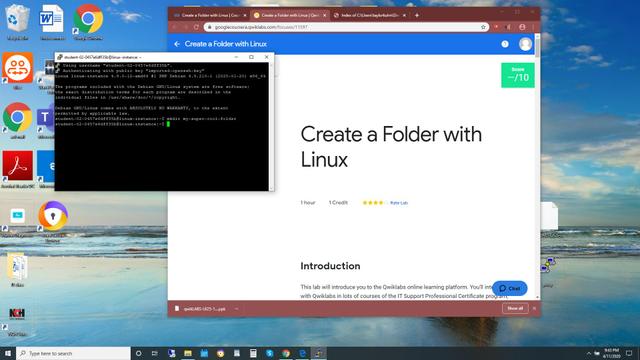This screenshot has width=640, height=360.
Task: Open the Chrome profile icon in toolbar
Action: [522, 27]
